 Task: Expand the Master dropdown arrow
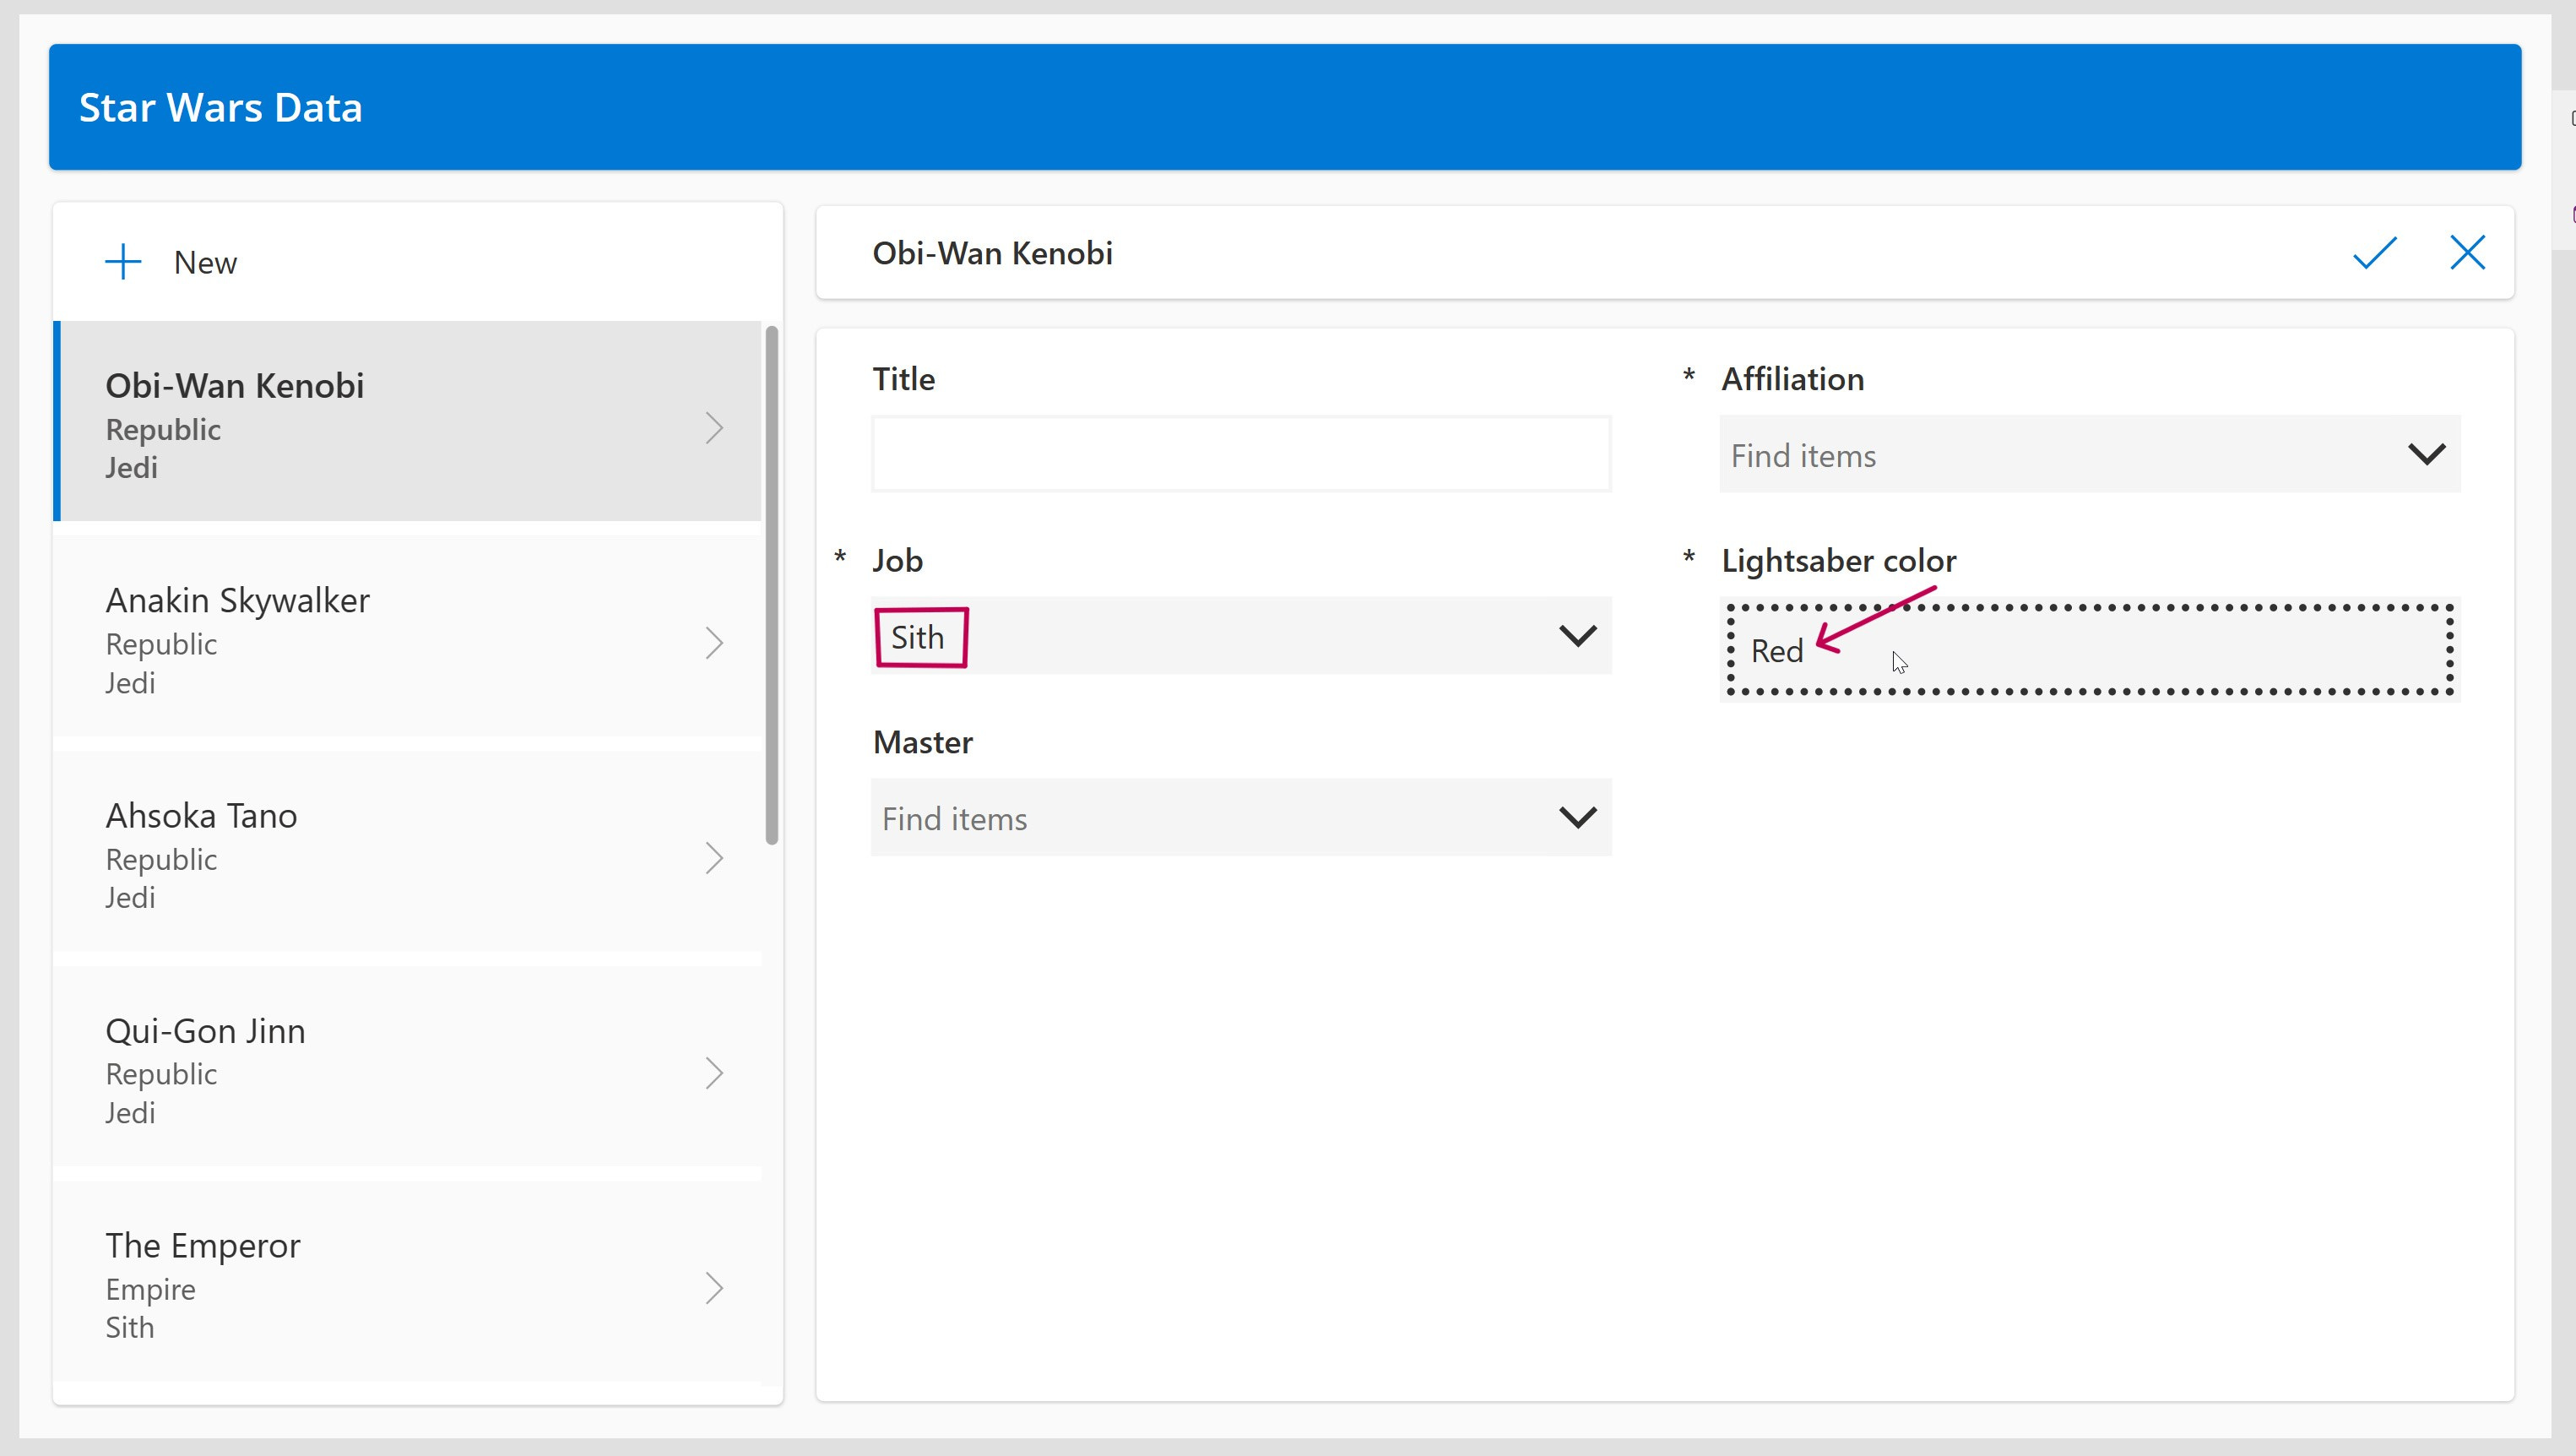(x=1577, y=818)
